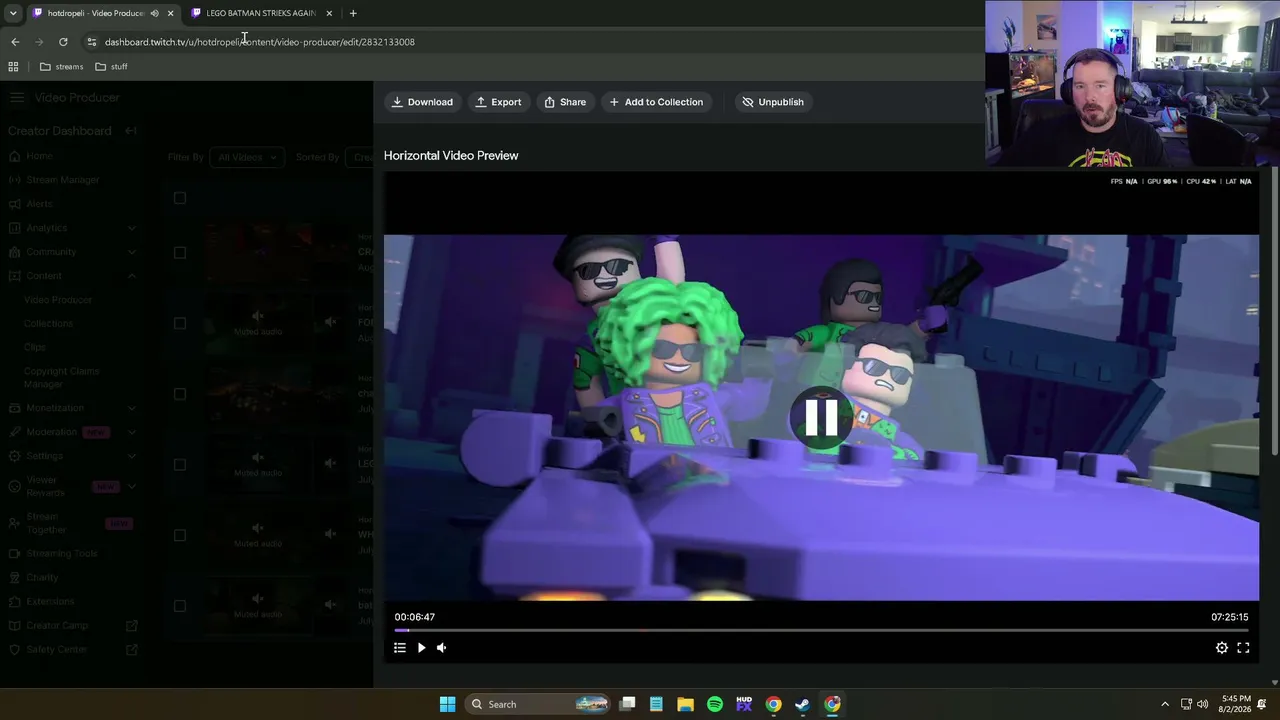Open File Explorer from taskbar
The height and width of the screenshot is (720, 1280).
[x=685, y=704]
